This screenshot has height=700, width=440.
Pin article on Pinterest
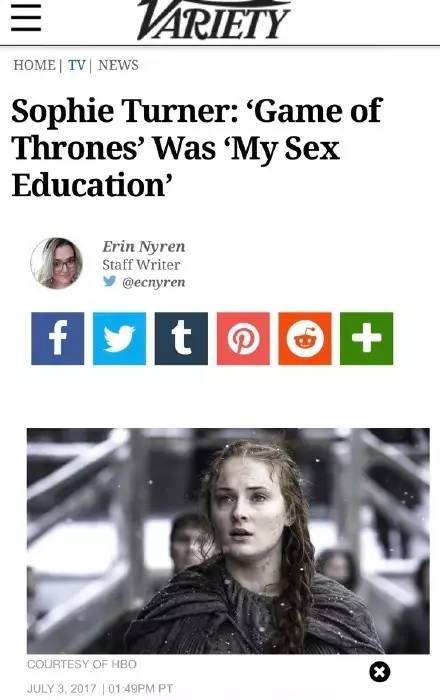(x=243, y=338)
